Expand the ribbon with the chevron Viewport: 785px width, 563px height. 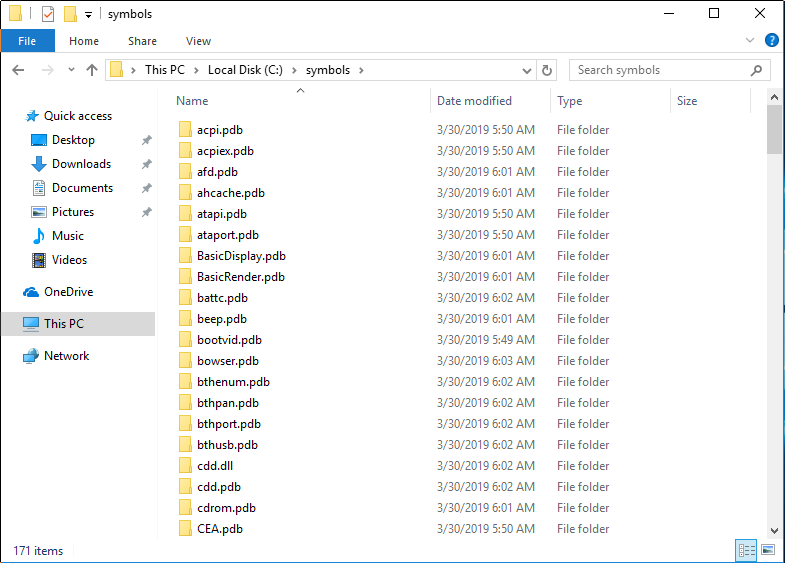pos(750,41)
